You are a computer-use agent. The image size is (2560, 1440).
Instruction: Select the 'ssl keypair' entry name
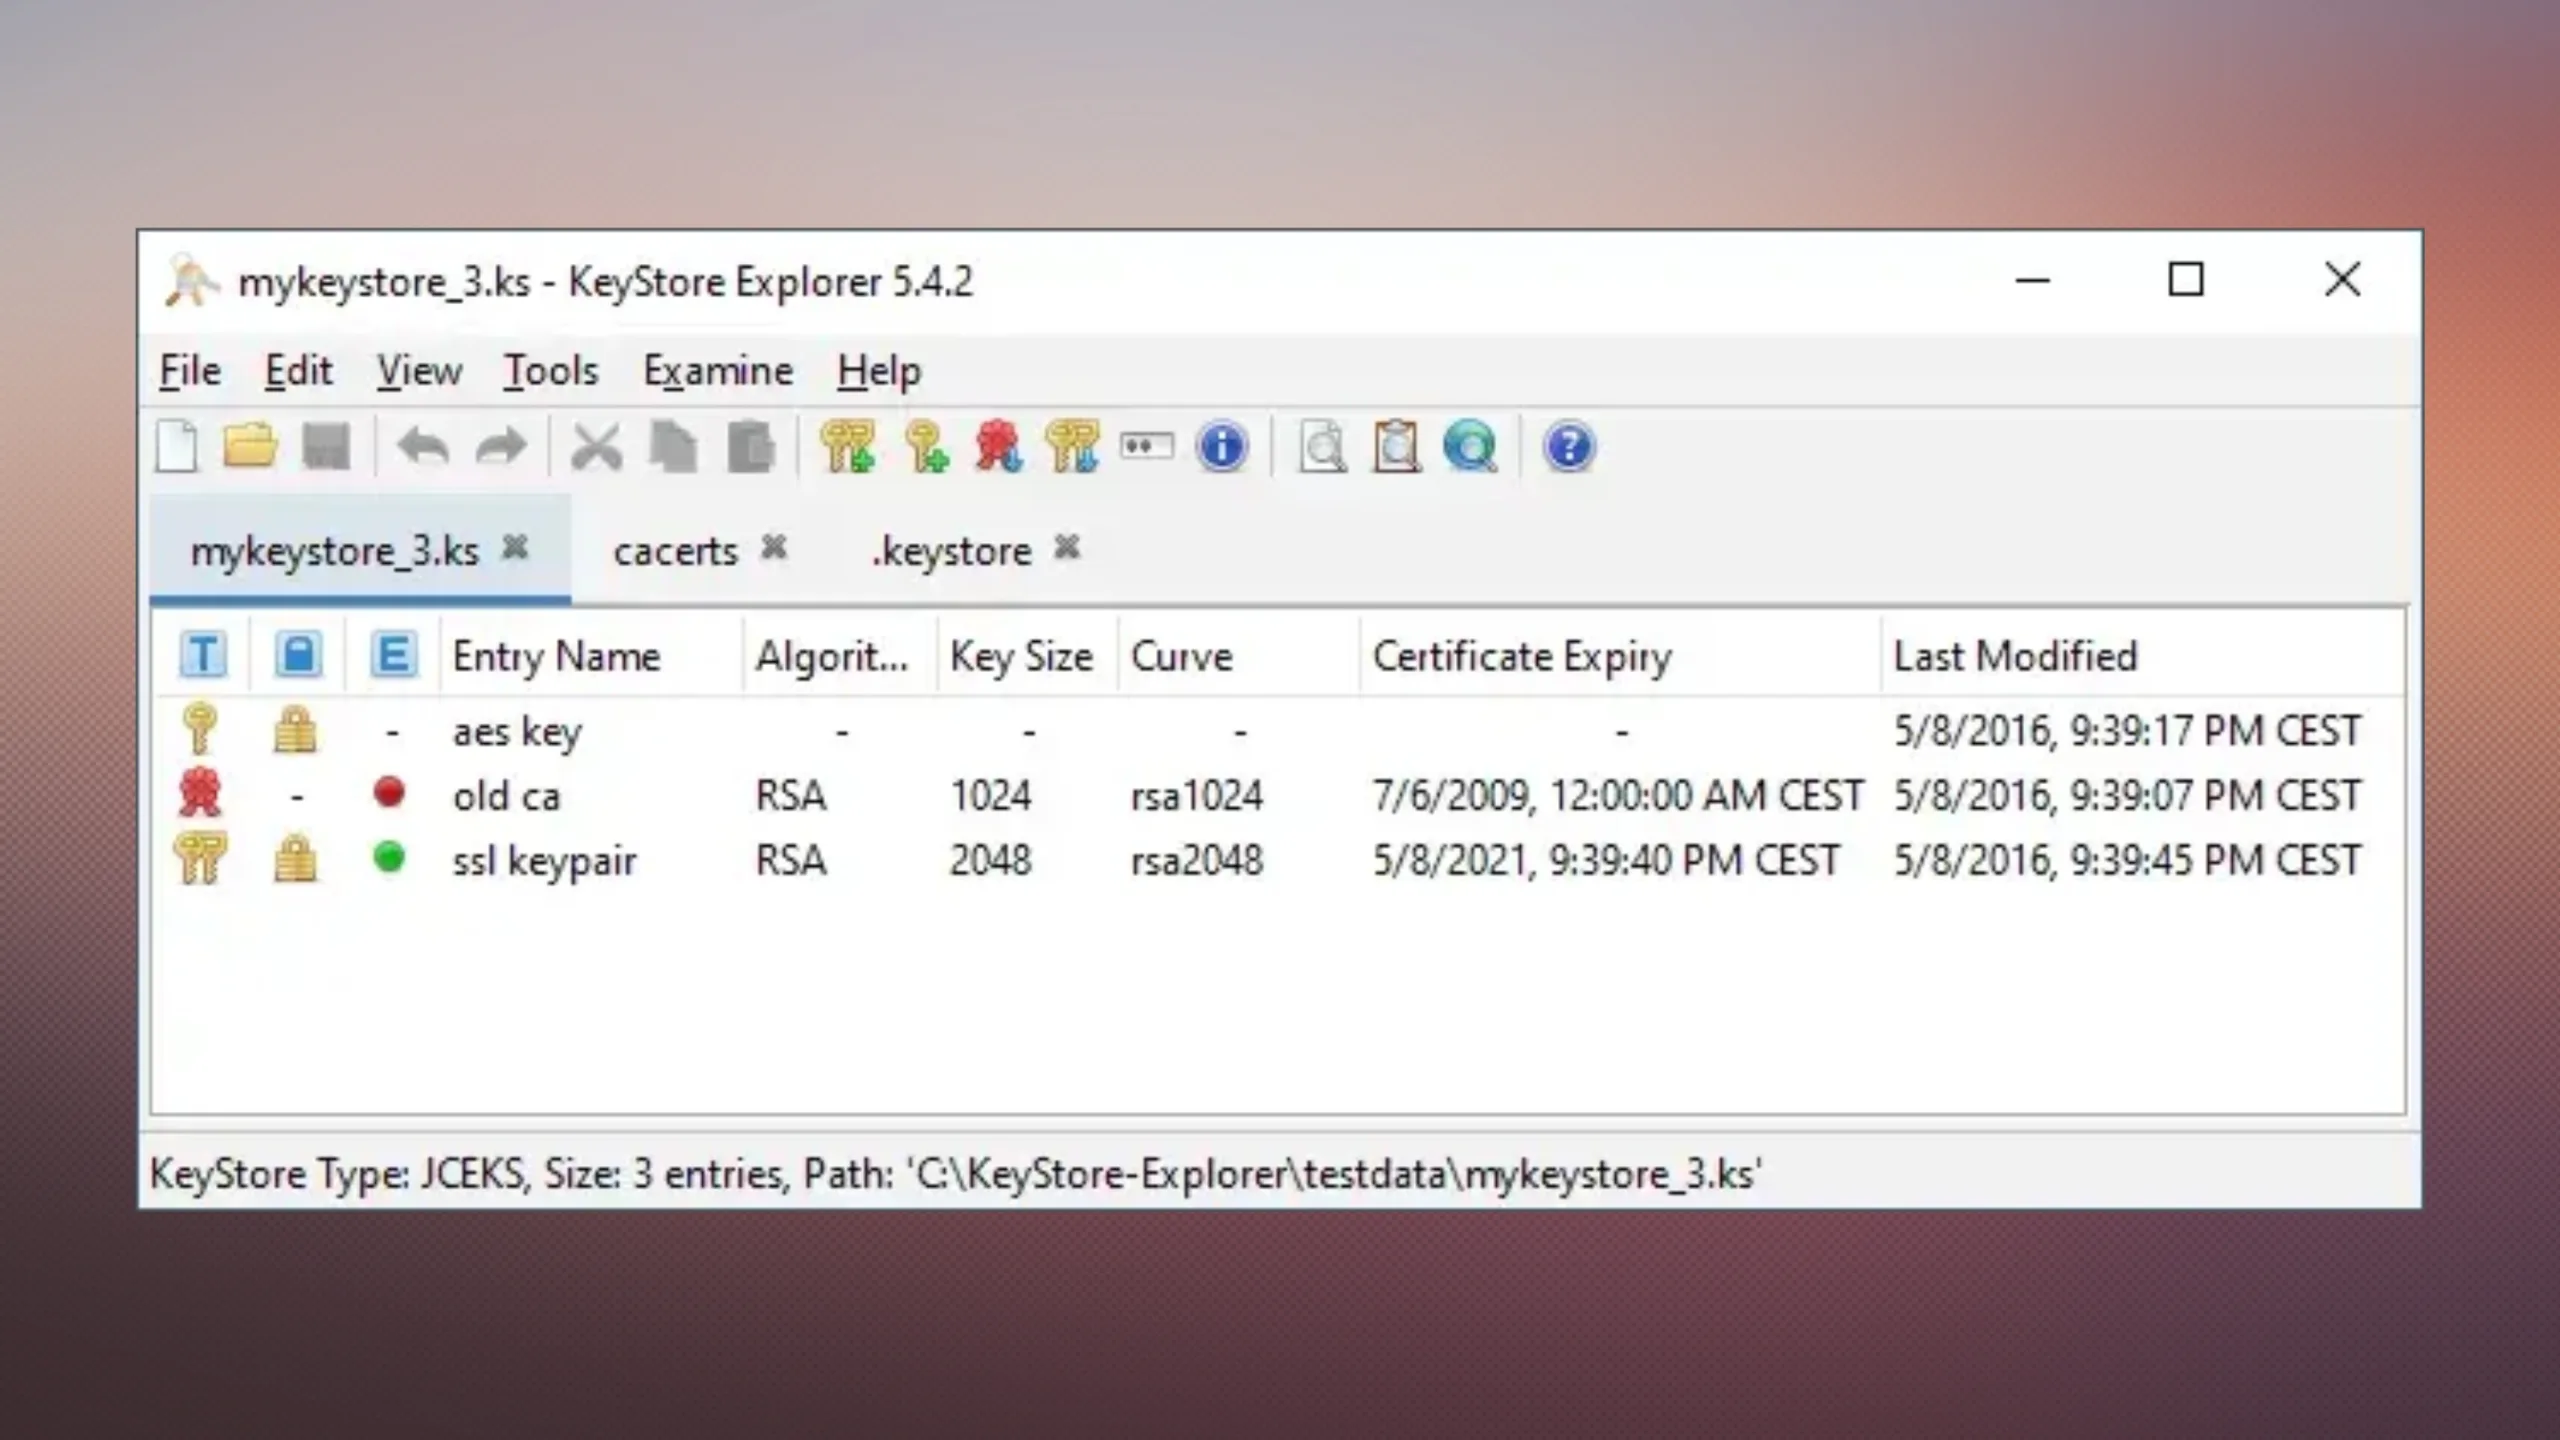(x=544, y=861)
